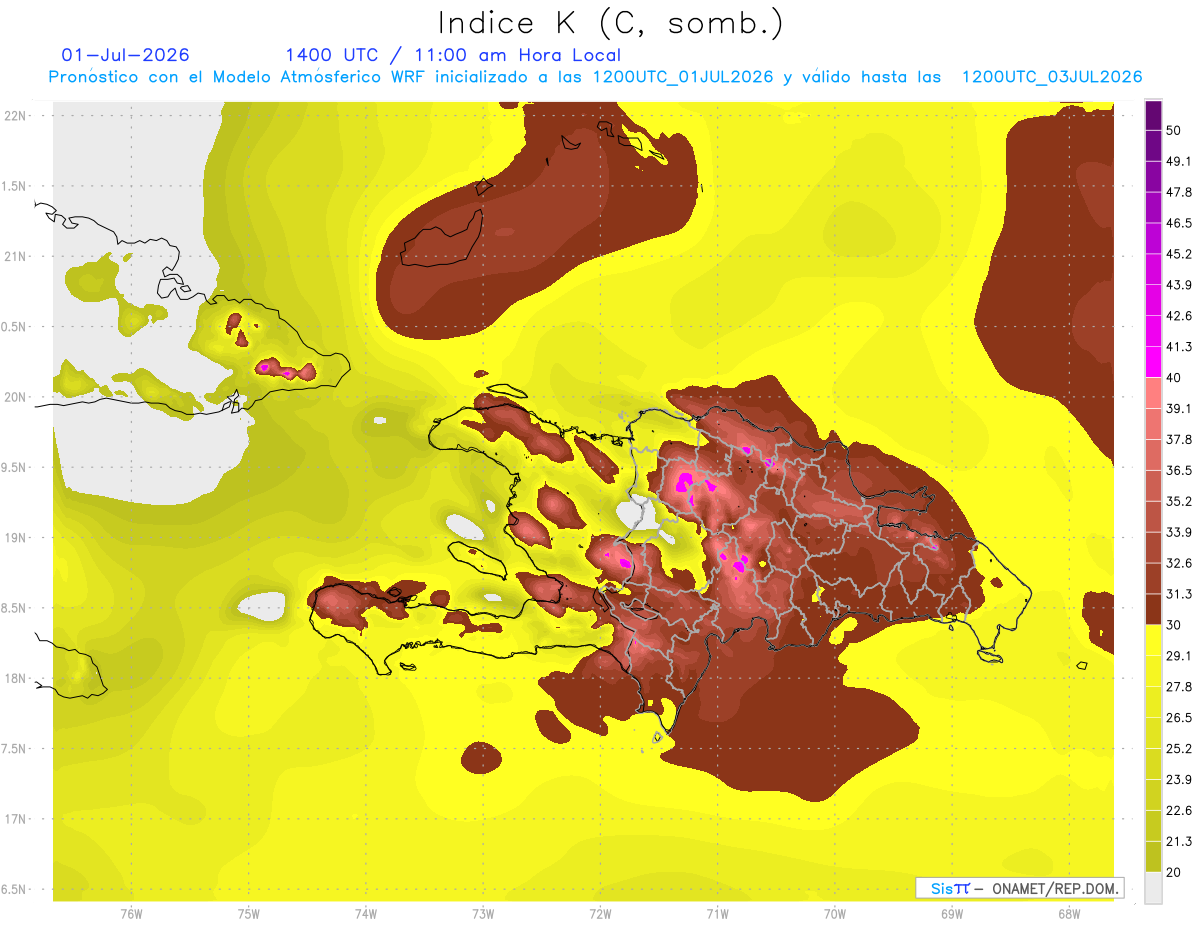This screenshot has height=927, width=1200.
Task: Click the colorbar value "25.2"
Action: [1179, 749]
